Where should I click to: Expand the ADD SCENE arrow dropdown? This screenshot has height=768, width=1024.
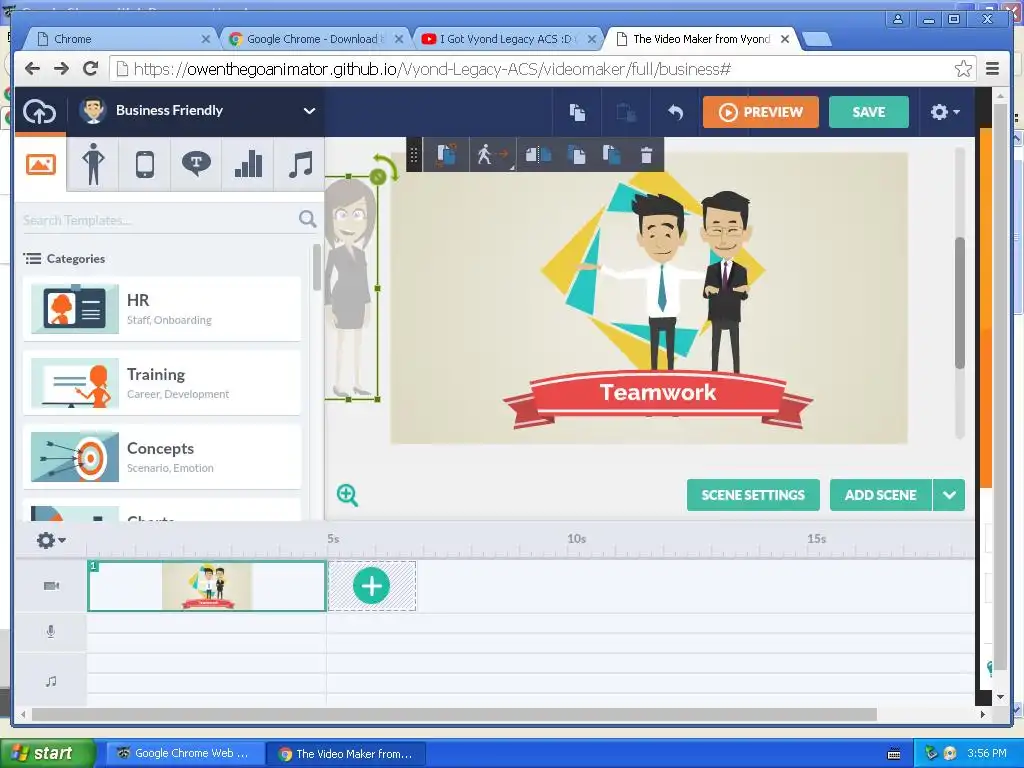pos(949,495)
